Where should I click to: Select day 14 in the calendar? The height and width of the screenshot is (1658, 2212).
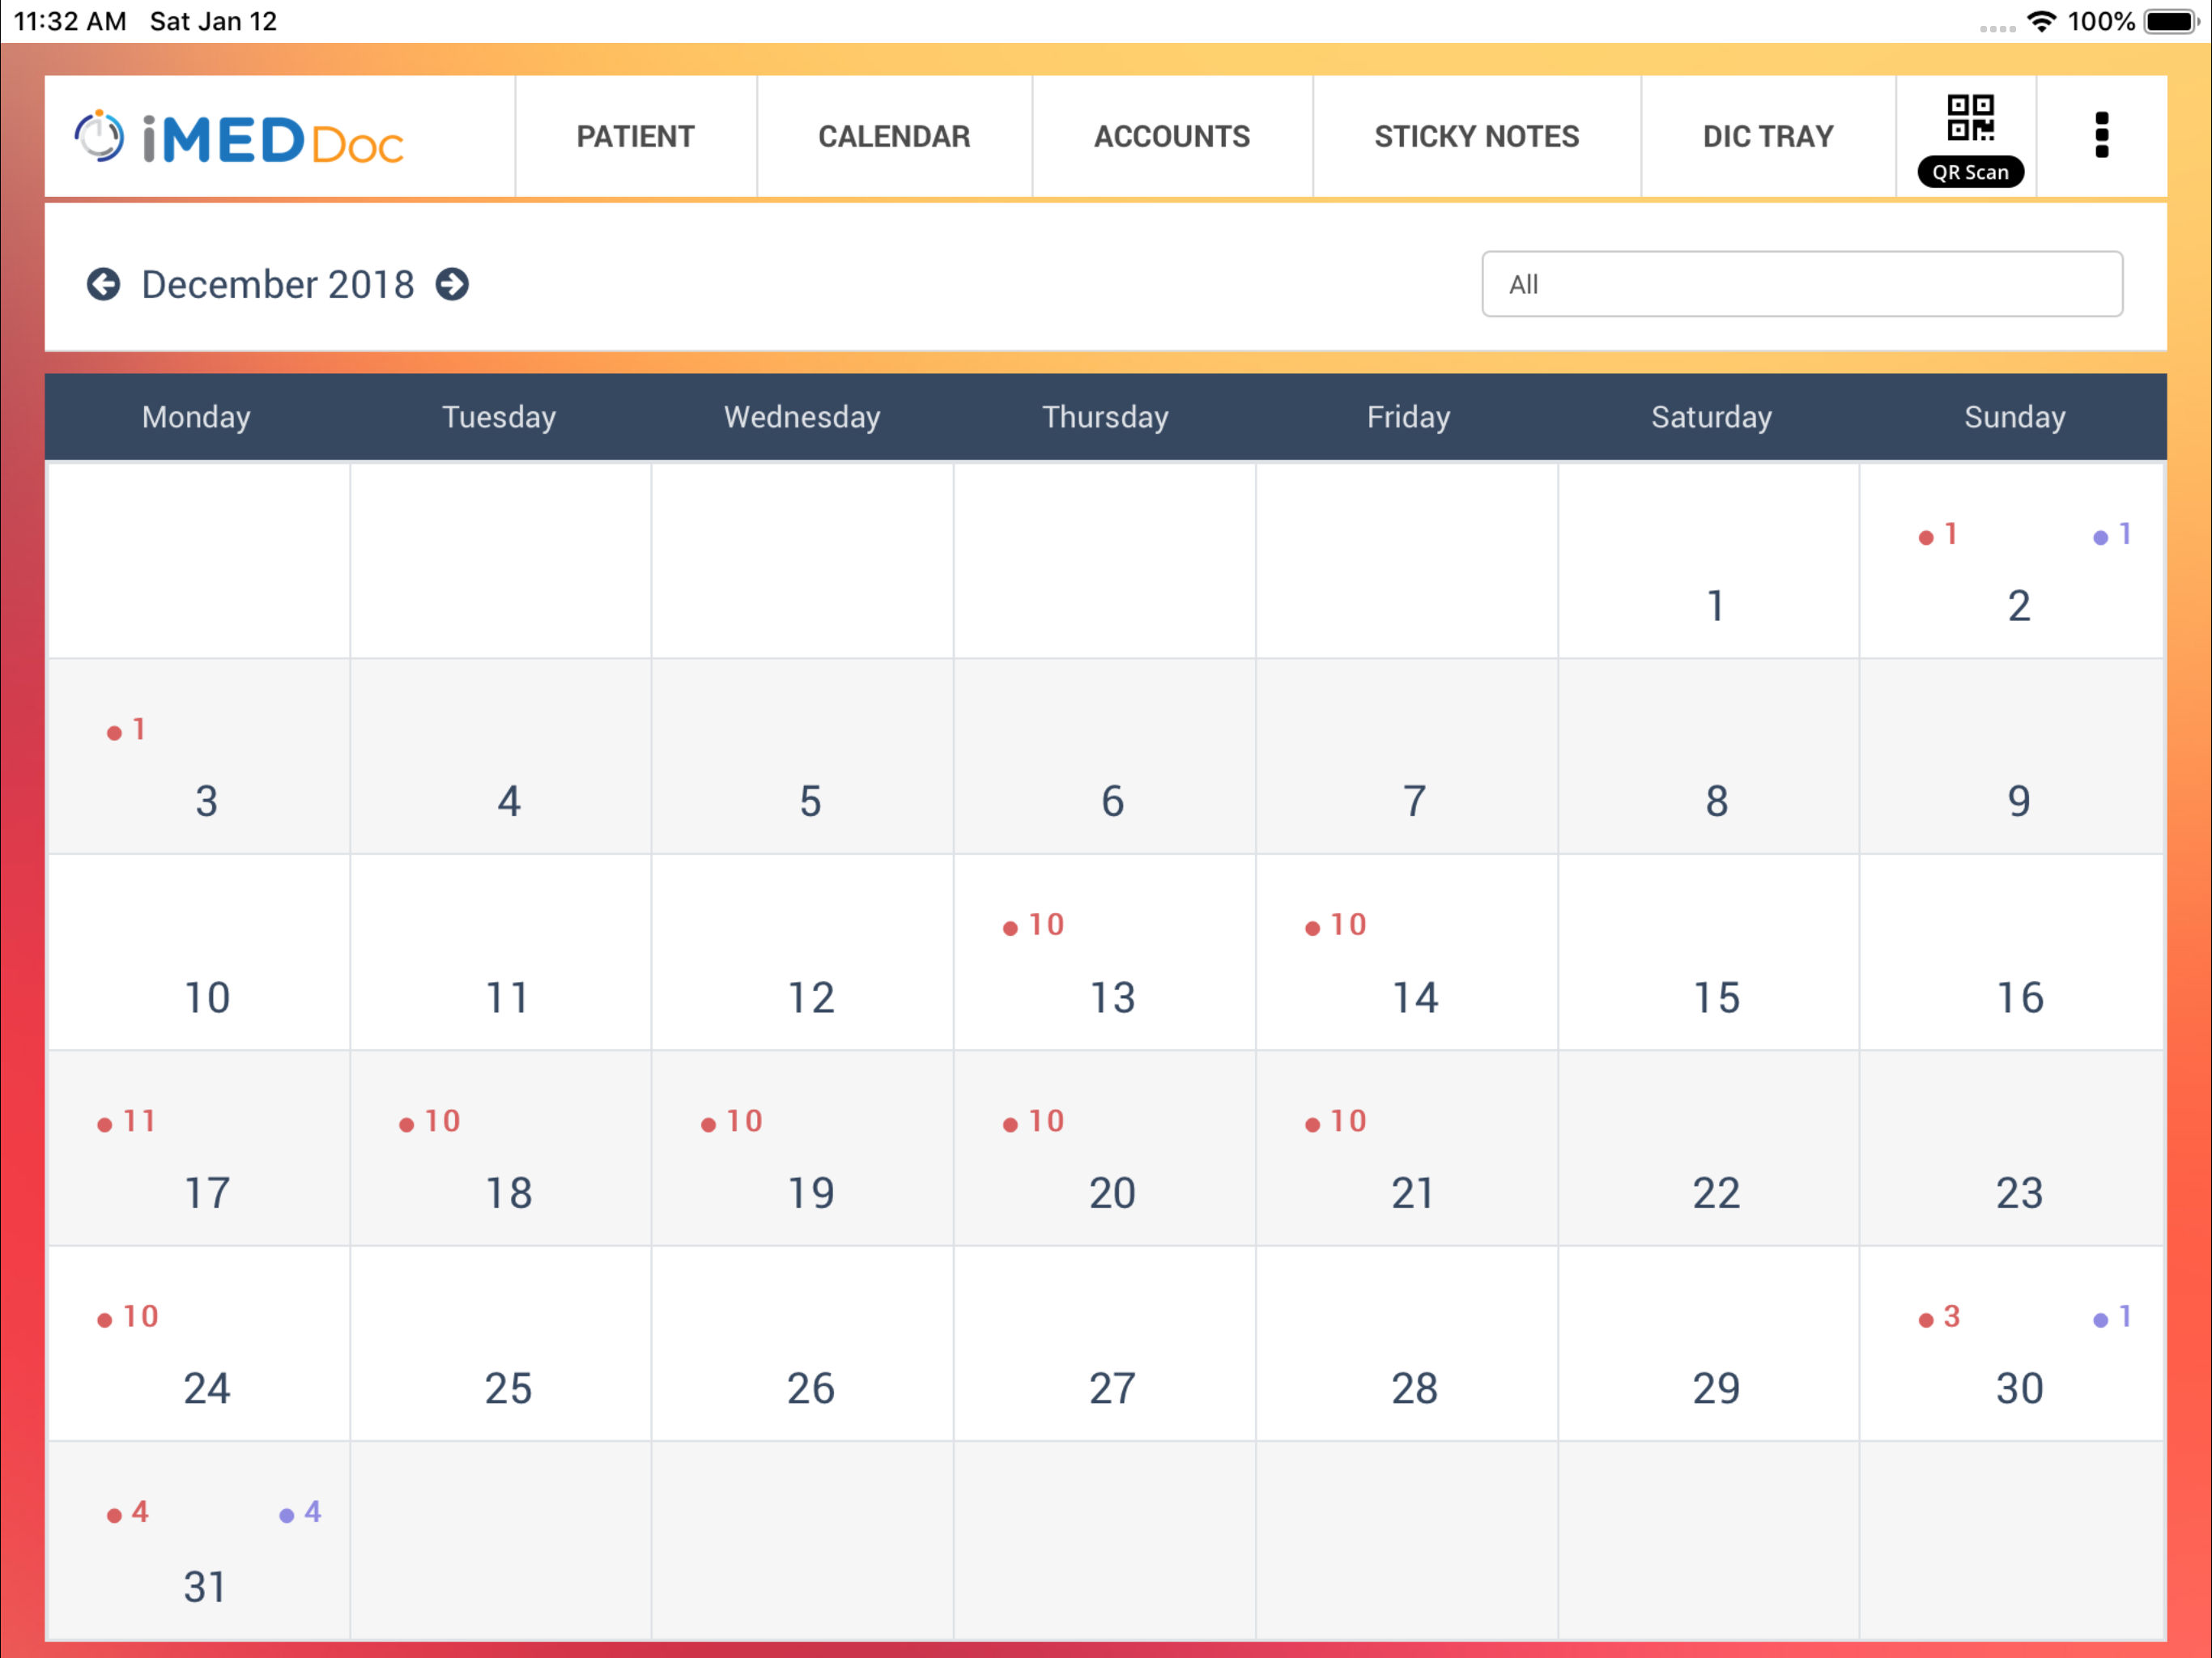coord(1407,952)
